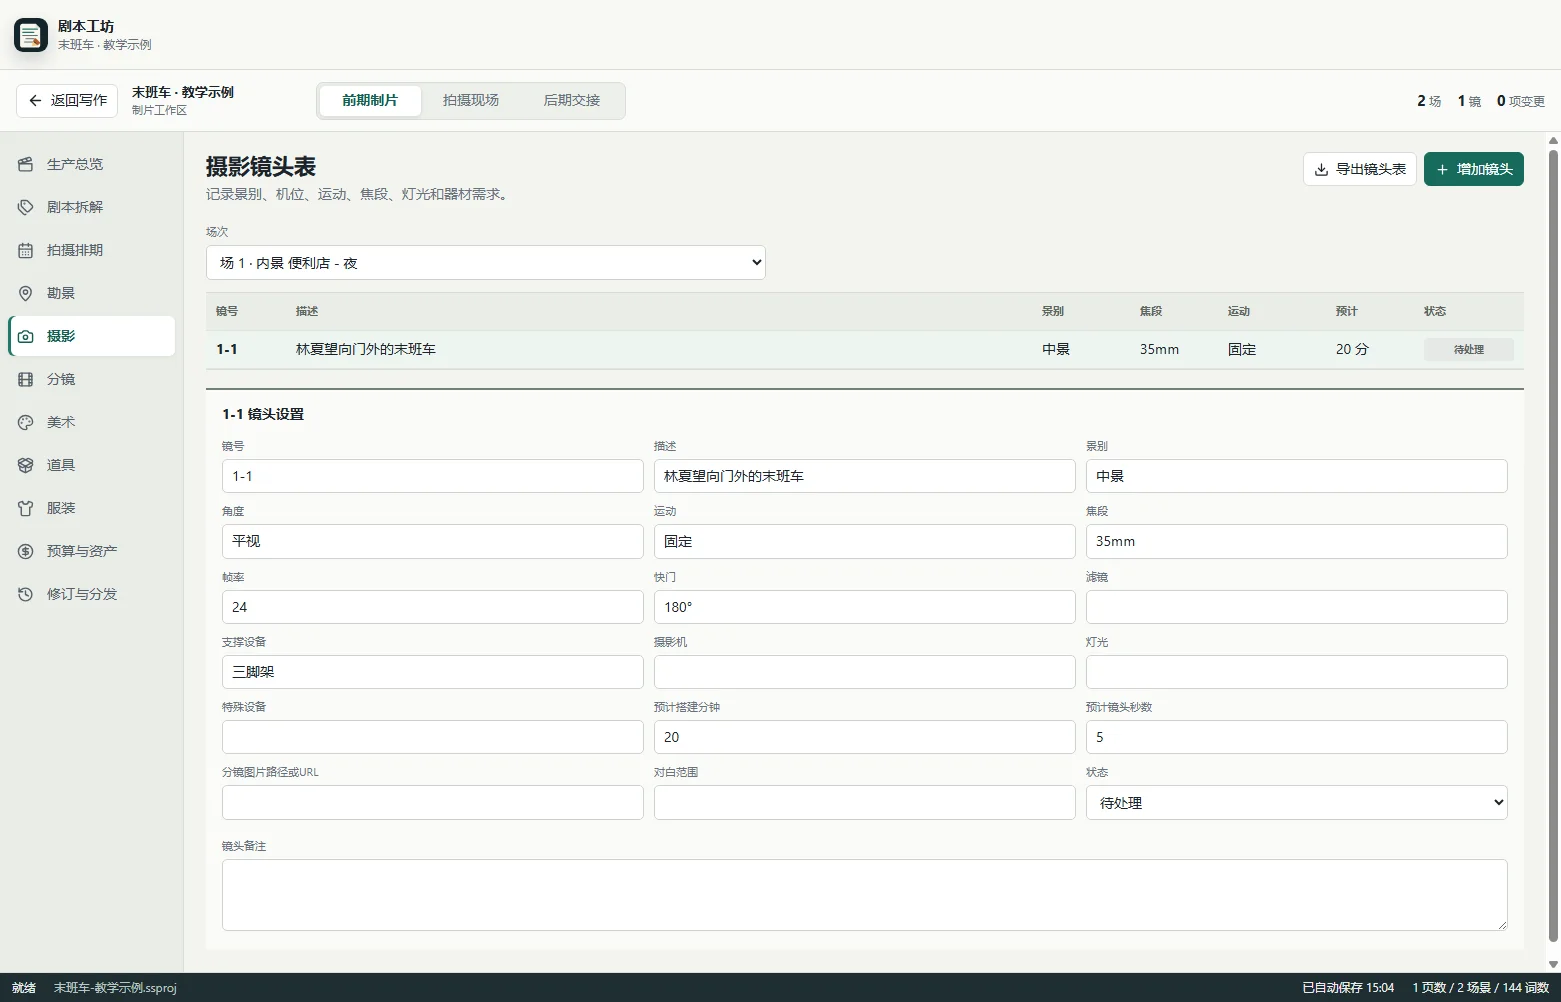Open 预算与资产 coin icon in sidebar
Screen dimensions: 1561x1002
tap(26, 551)
